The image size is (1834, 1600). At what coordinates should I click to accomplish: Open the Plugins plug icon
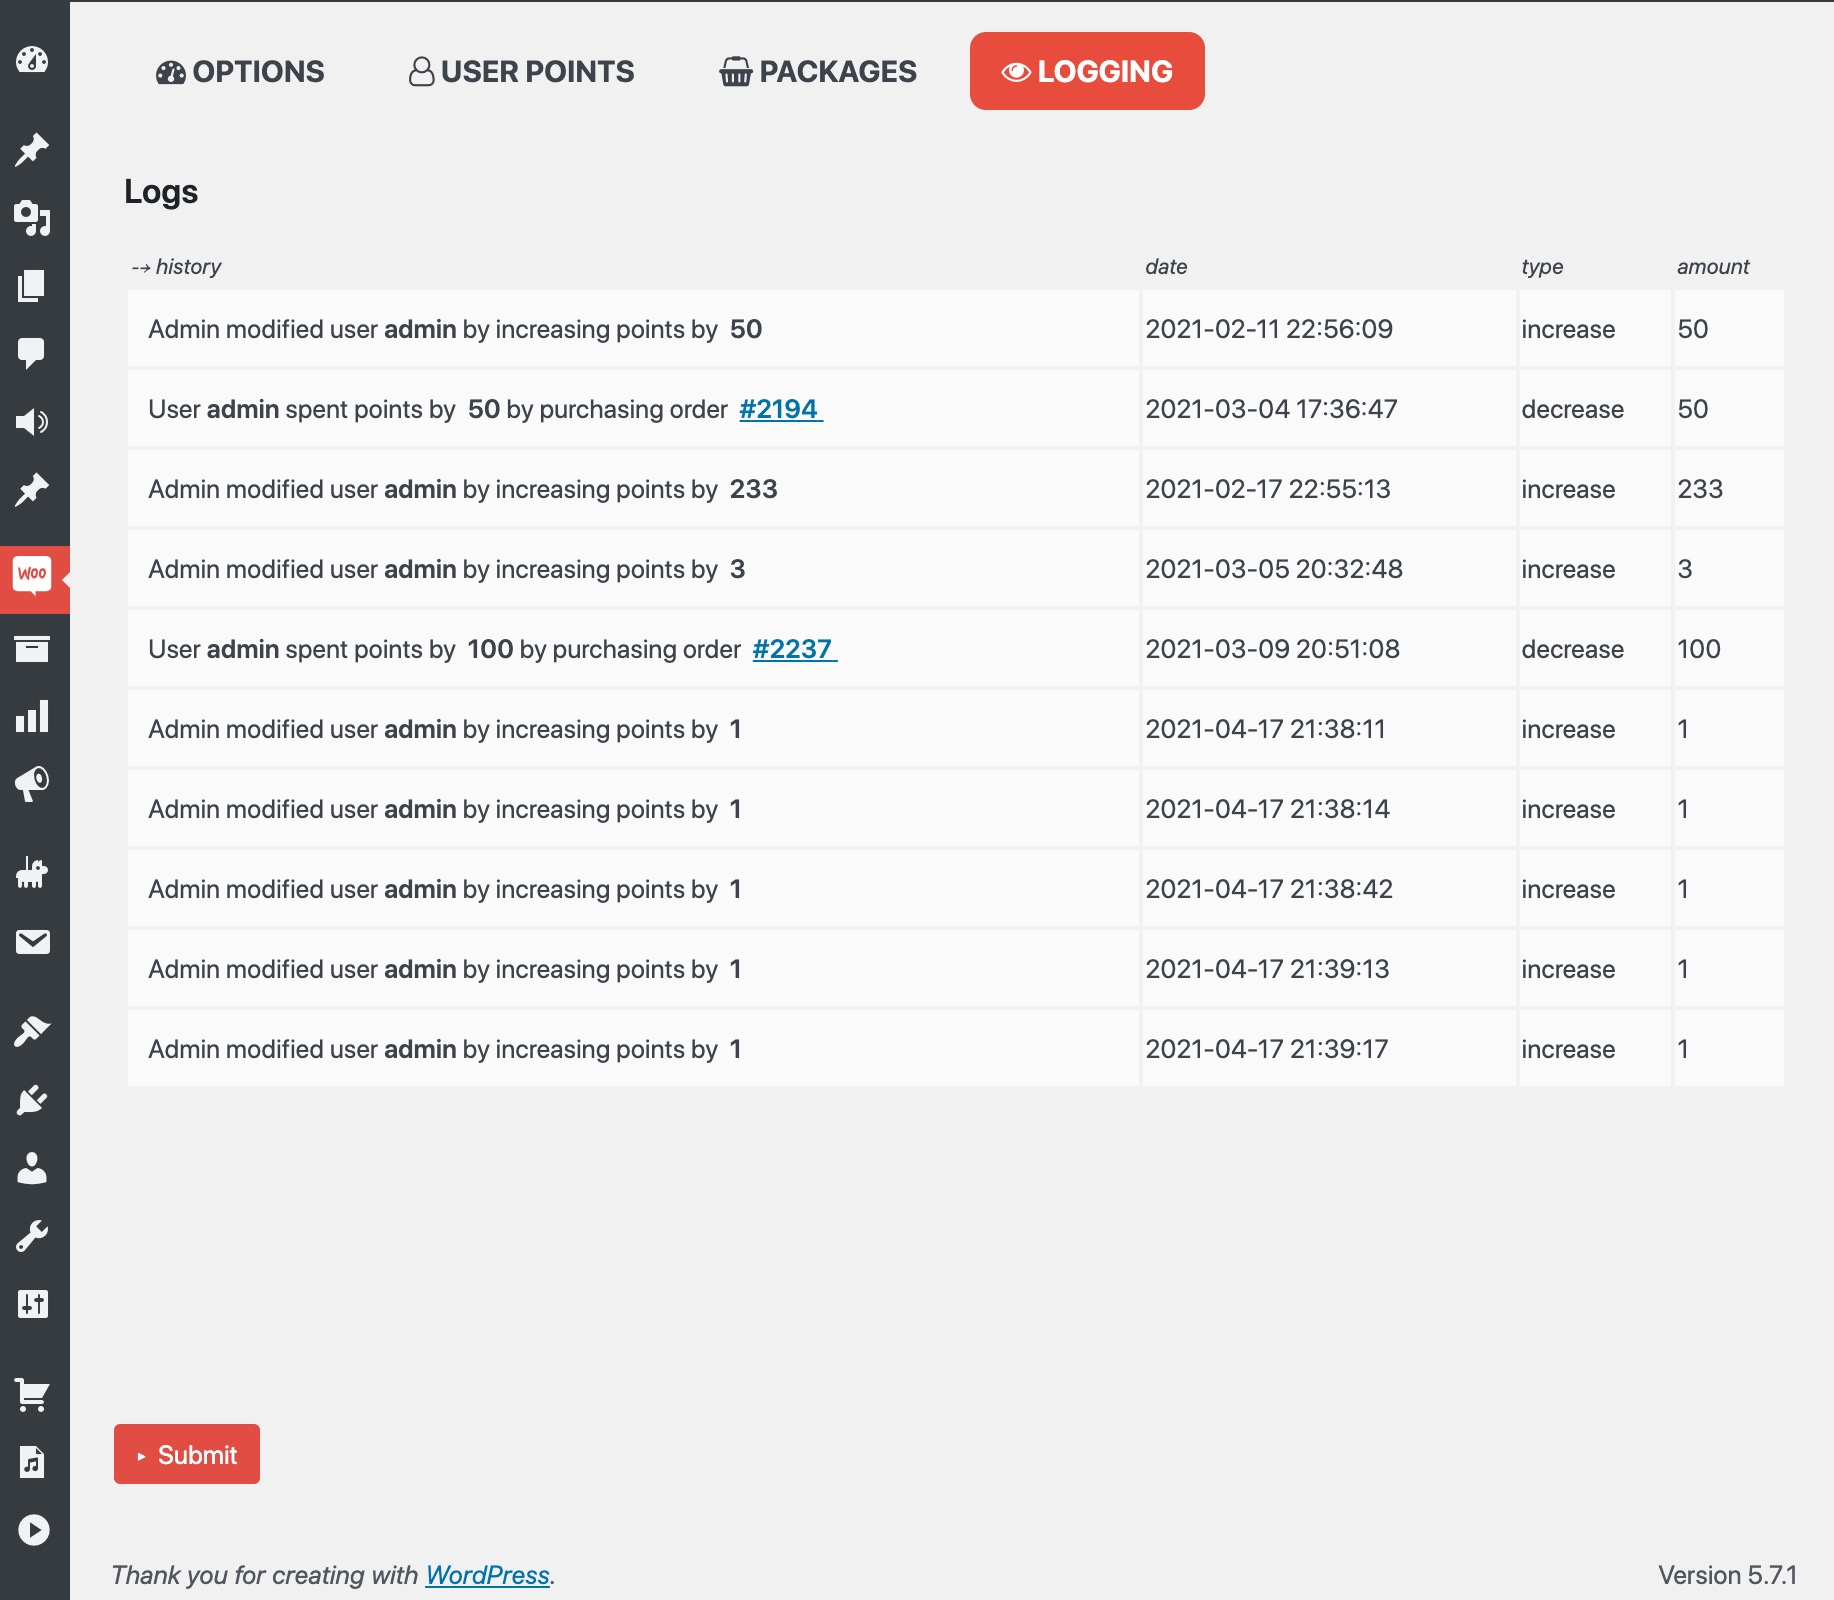pos(32,1100)
